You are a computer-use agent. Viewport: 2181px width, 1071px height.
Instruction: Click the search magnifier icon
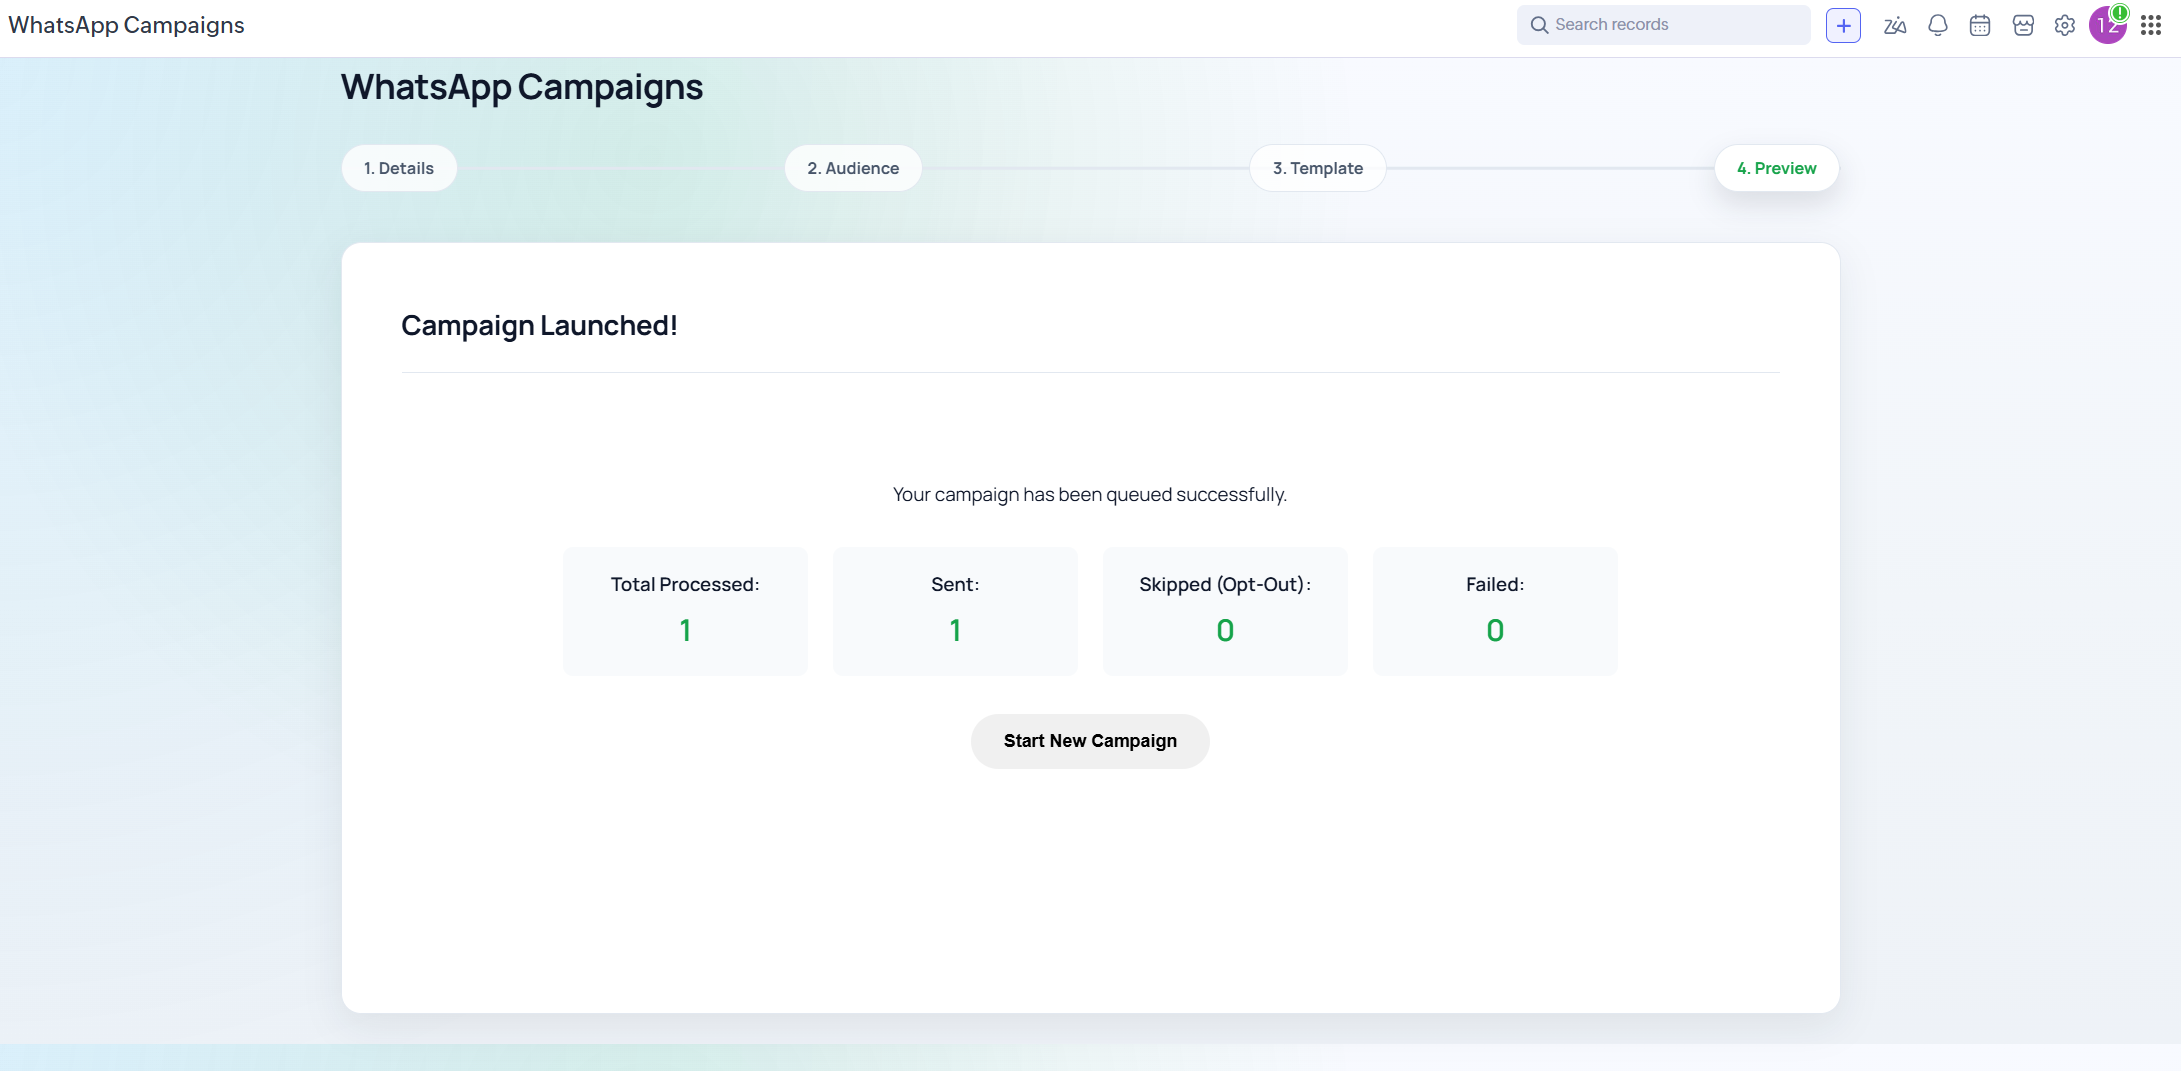click(x=1539, y=25)
